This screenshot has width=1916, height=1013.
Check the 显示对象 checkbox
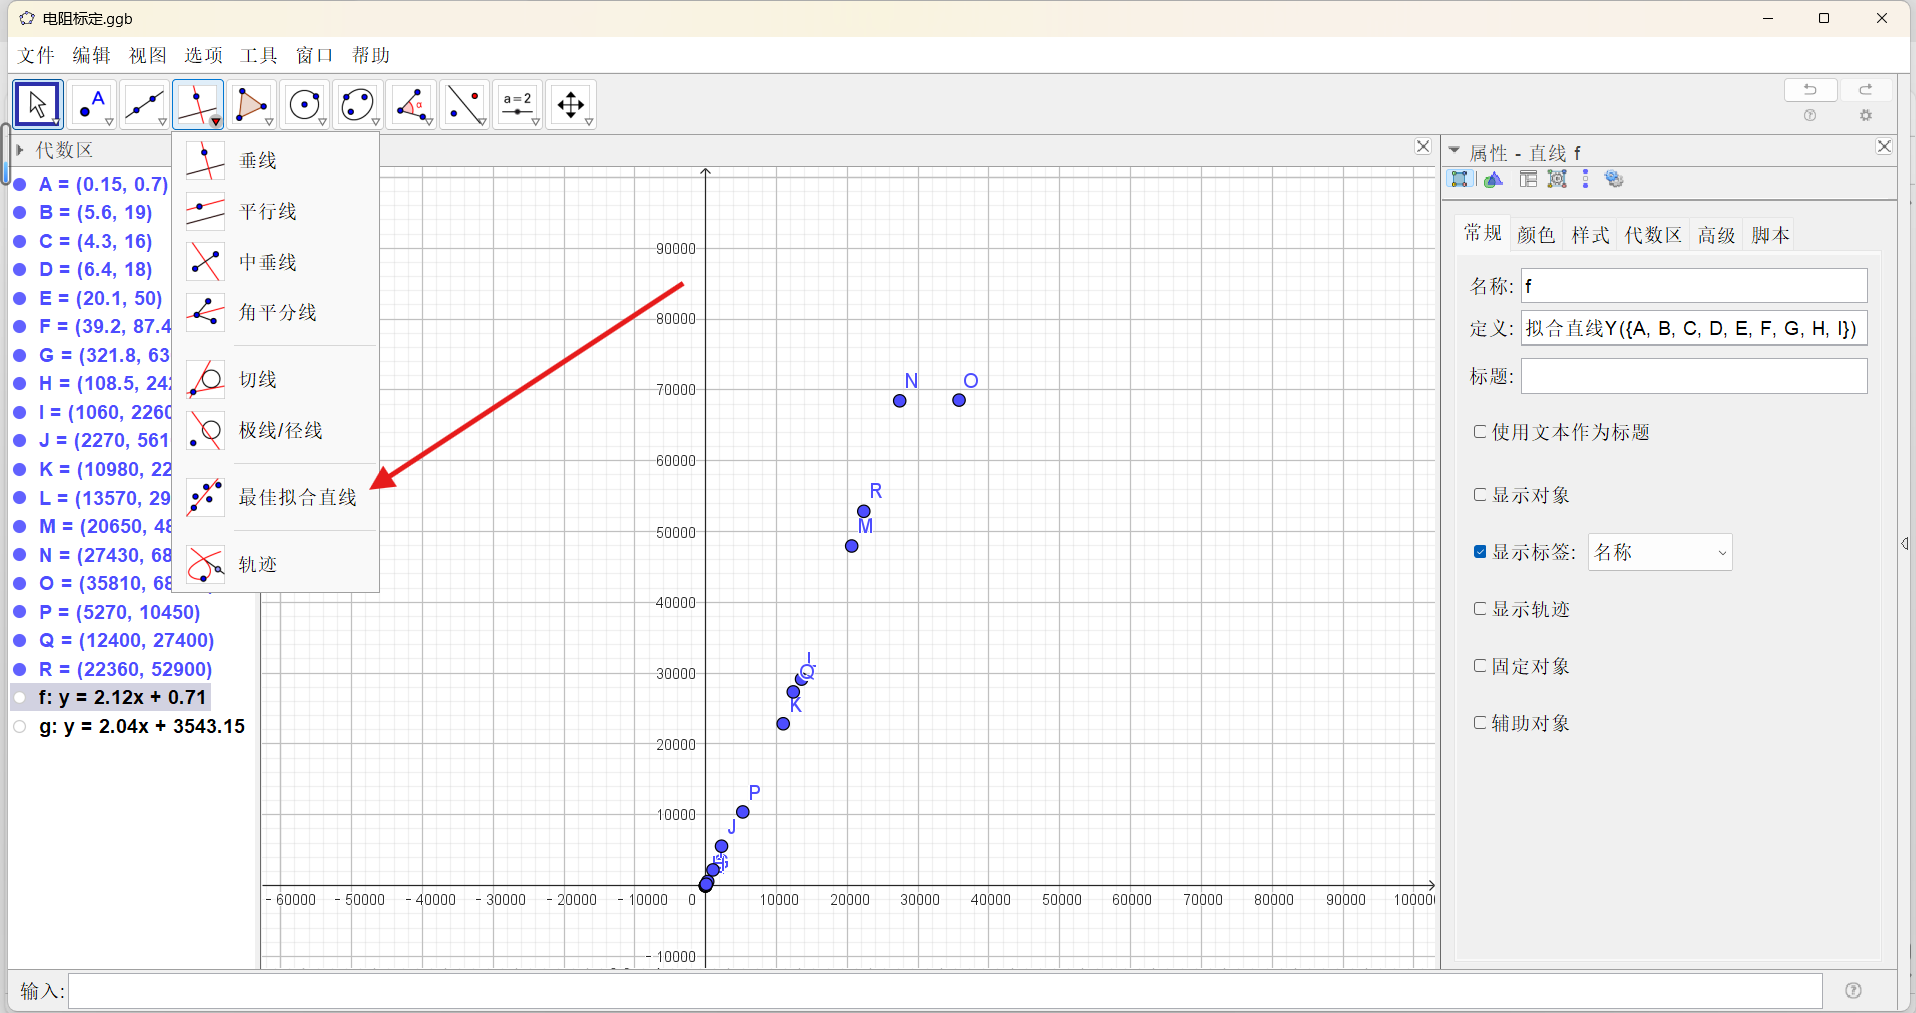click(1480, 495)
